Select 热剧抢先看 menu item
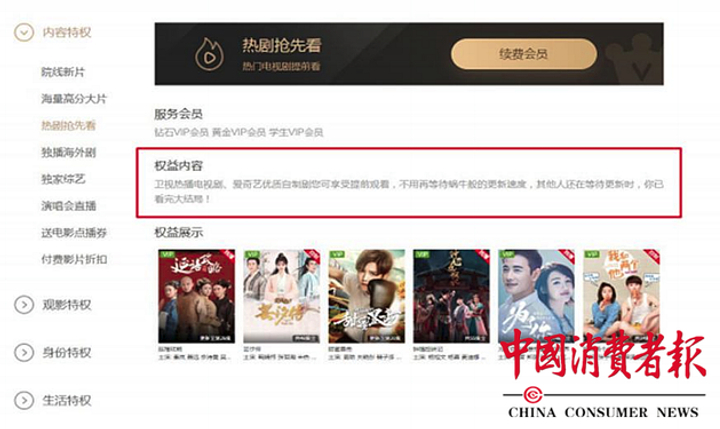The height and width of the screenshot is (429, 720). point(68,125)
